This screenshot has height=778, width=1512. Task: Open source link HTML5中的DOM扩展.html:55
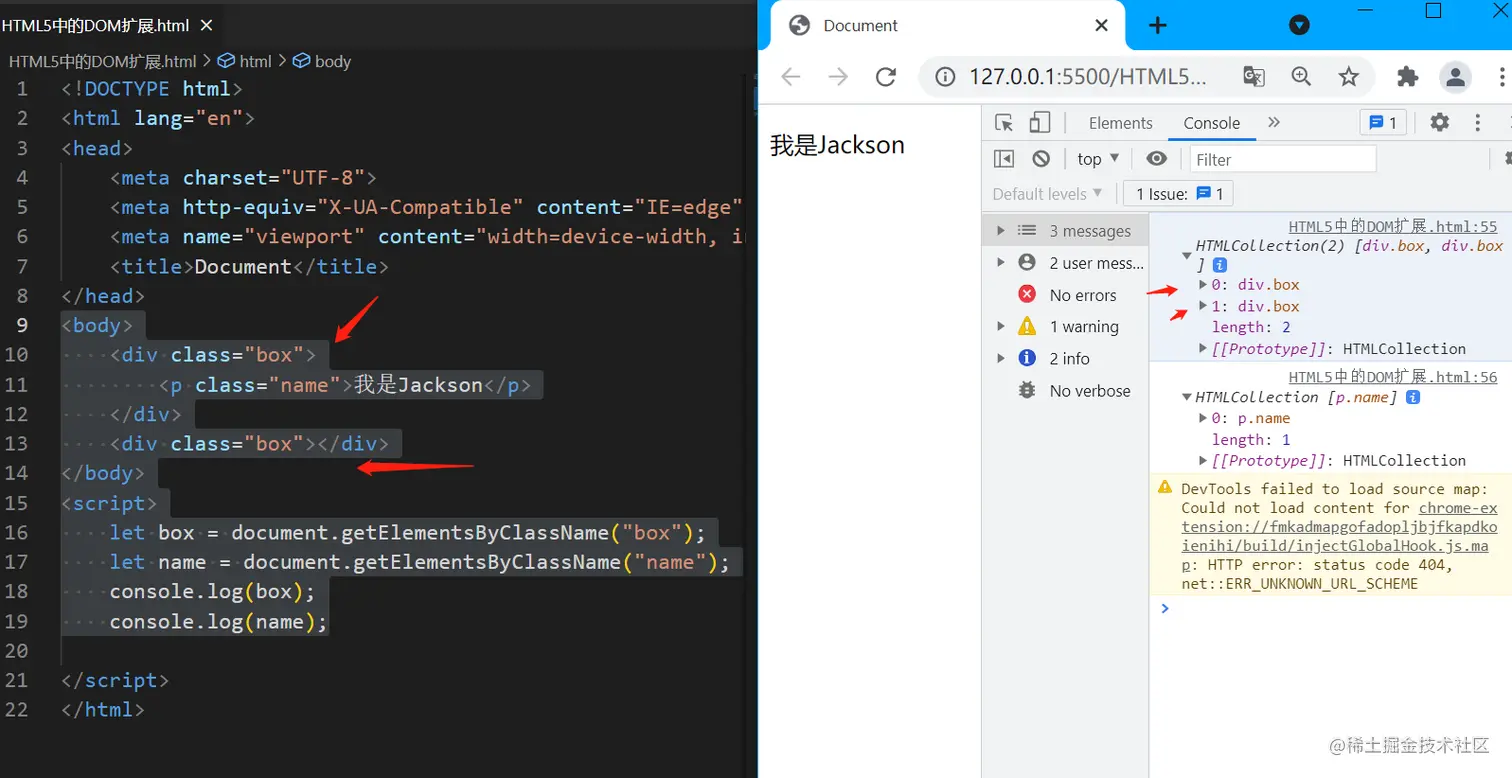1393,227
